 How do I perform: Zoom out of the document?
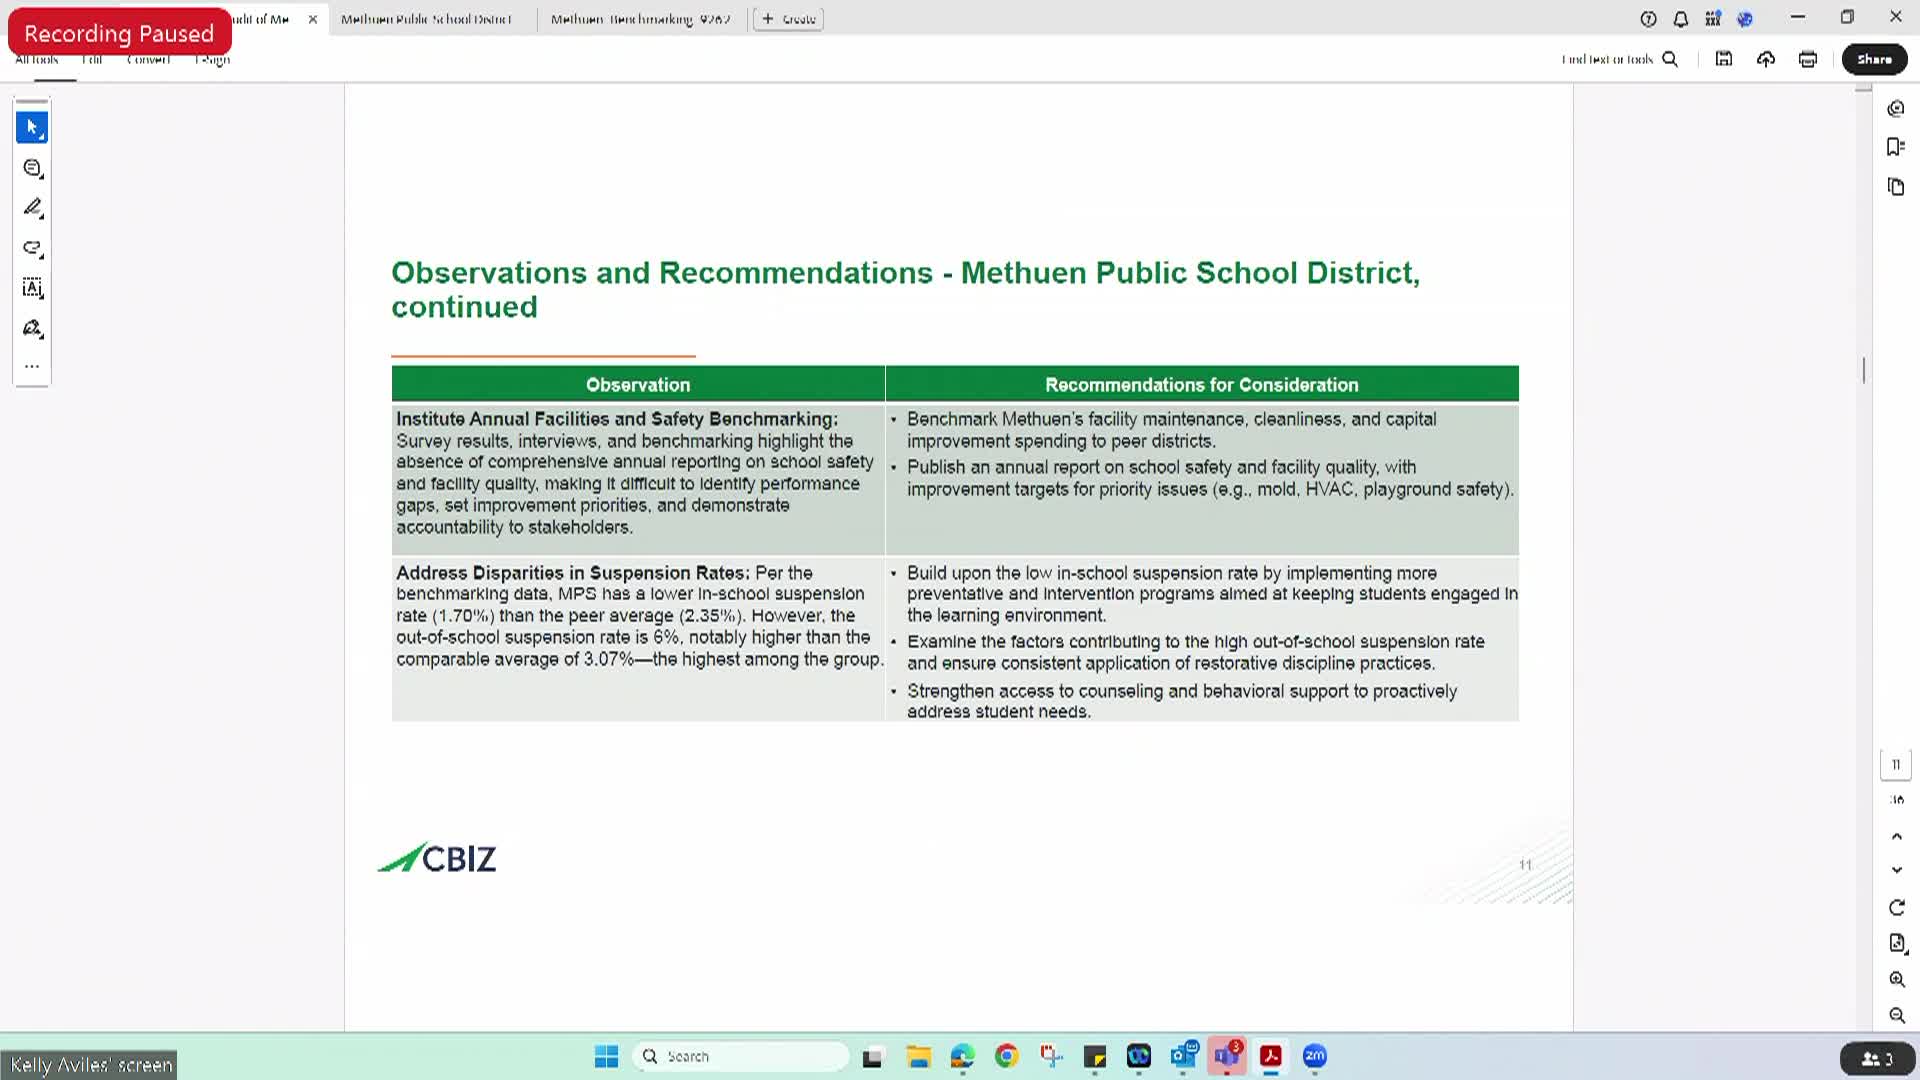1897,1016
